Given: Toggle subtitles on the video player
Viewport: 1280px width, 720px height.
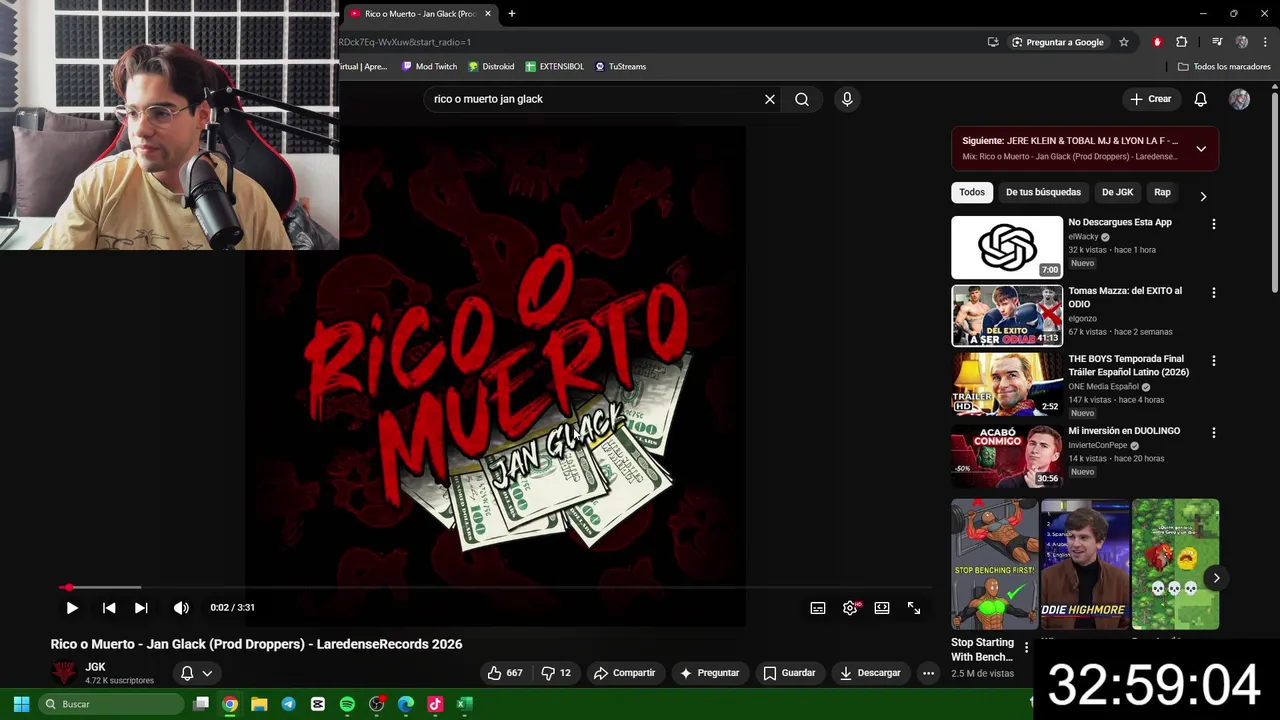Looking at the screenshot, I should click(x=818, y=608).
